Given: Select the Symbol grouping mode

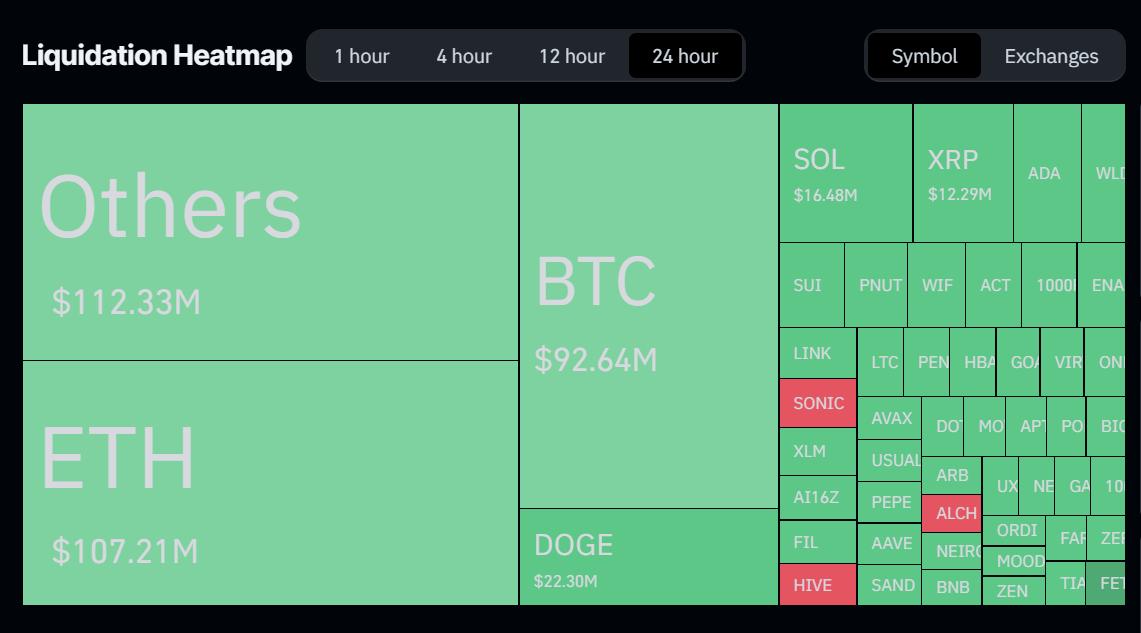Looking at the screenshot, I should 924,56.
